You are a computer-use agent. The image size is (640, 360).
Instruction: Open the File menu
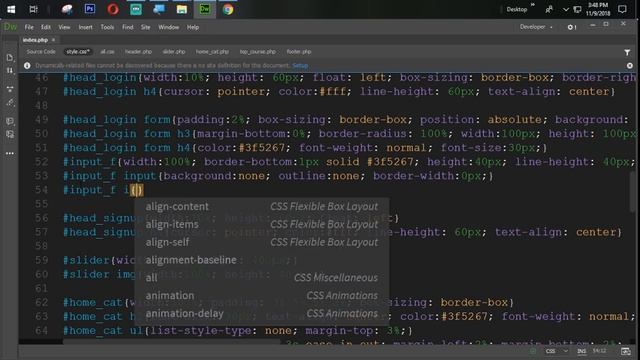coord(29,27)
